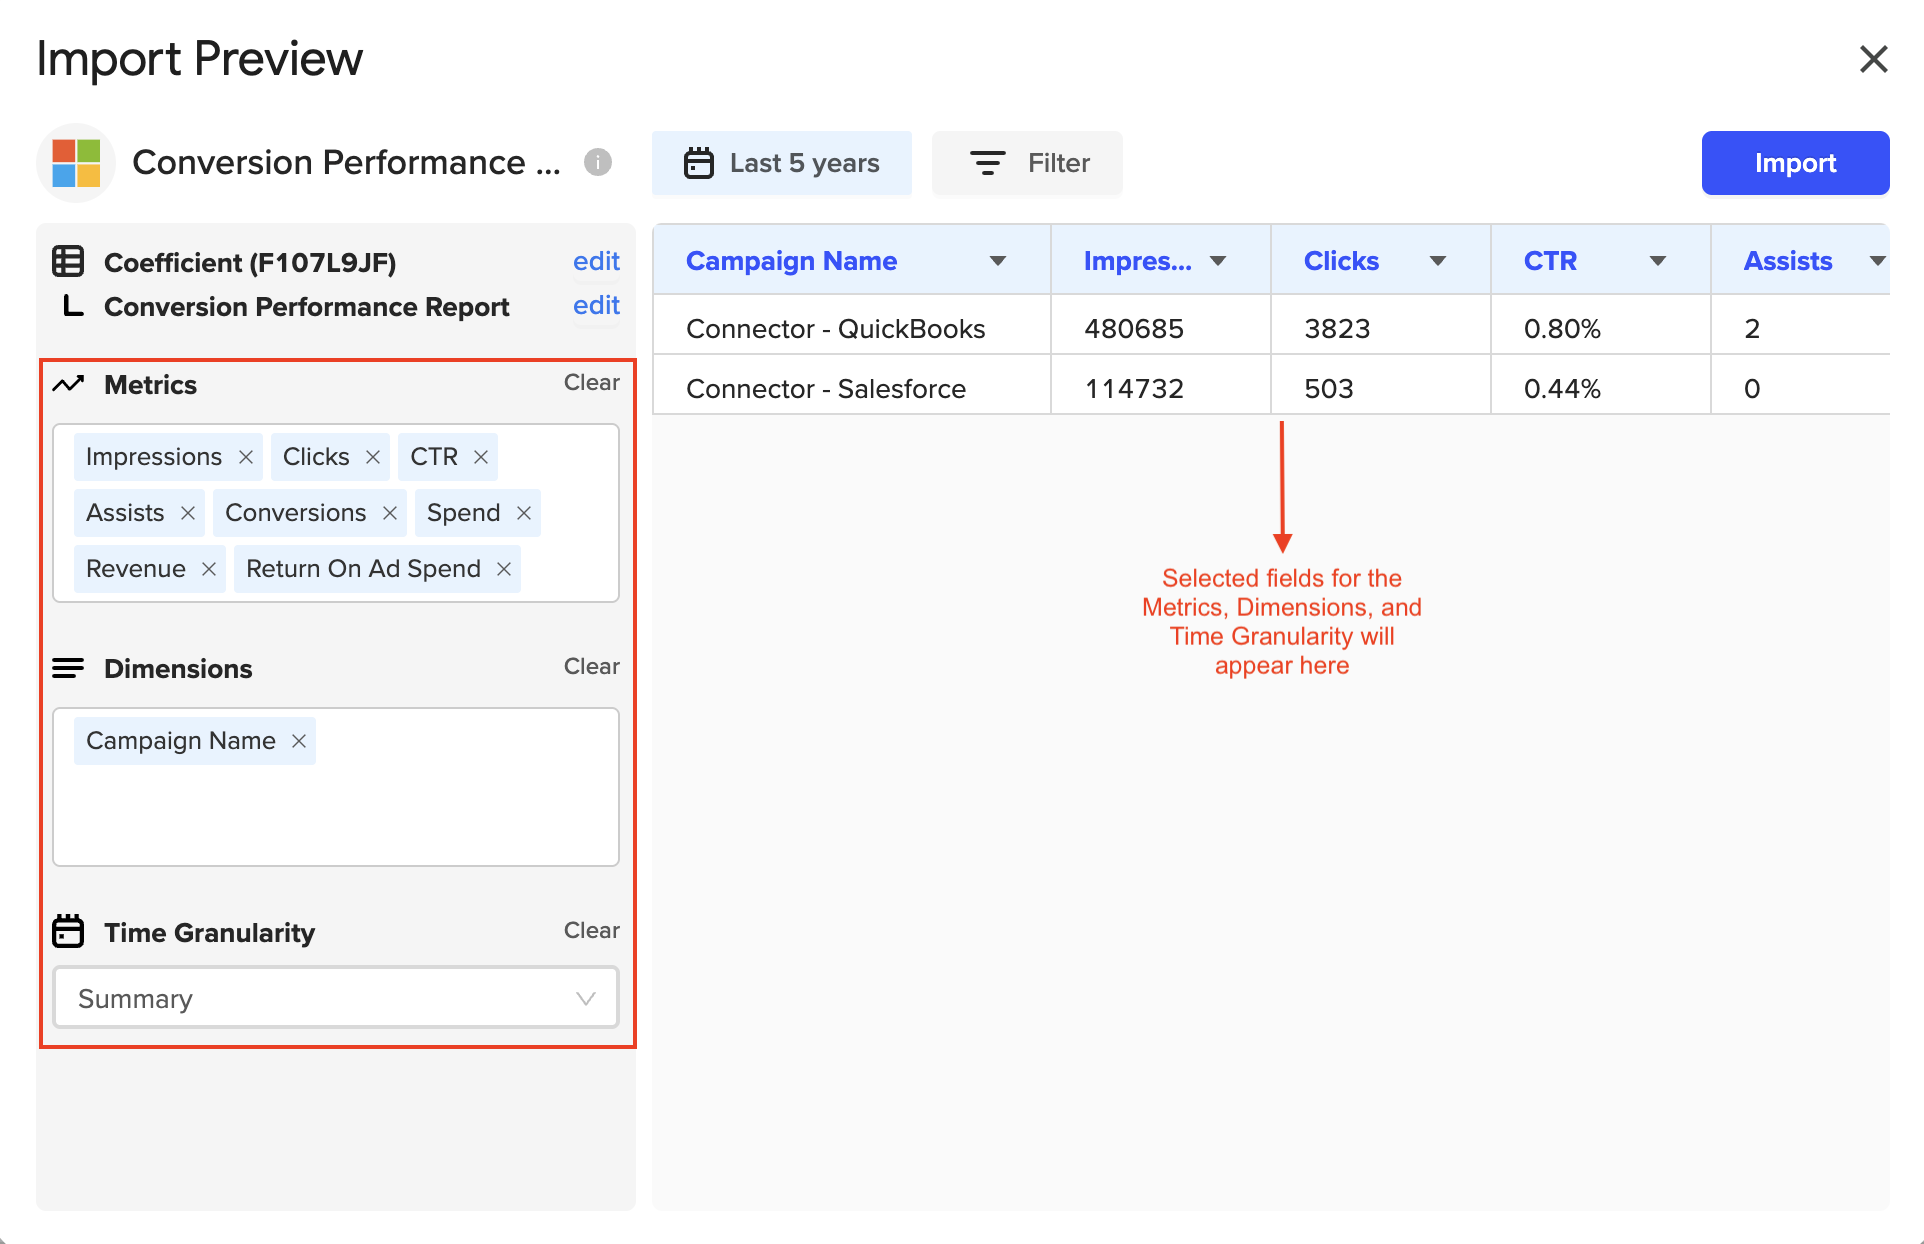Remove the Return On Ad Spend tag

[x=504, y=569]
